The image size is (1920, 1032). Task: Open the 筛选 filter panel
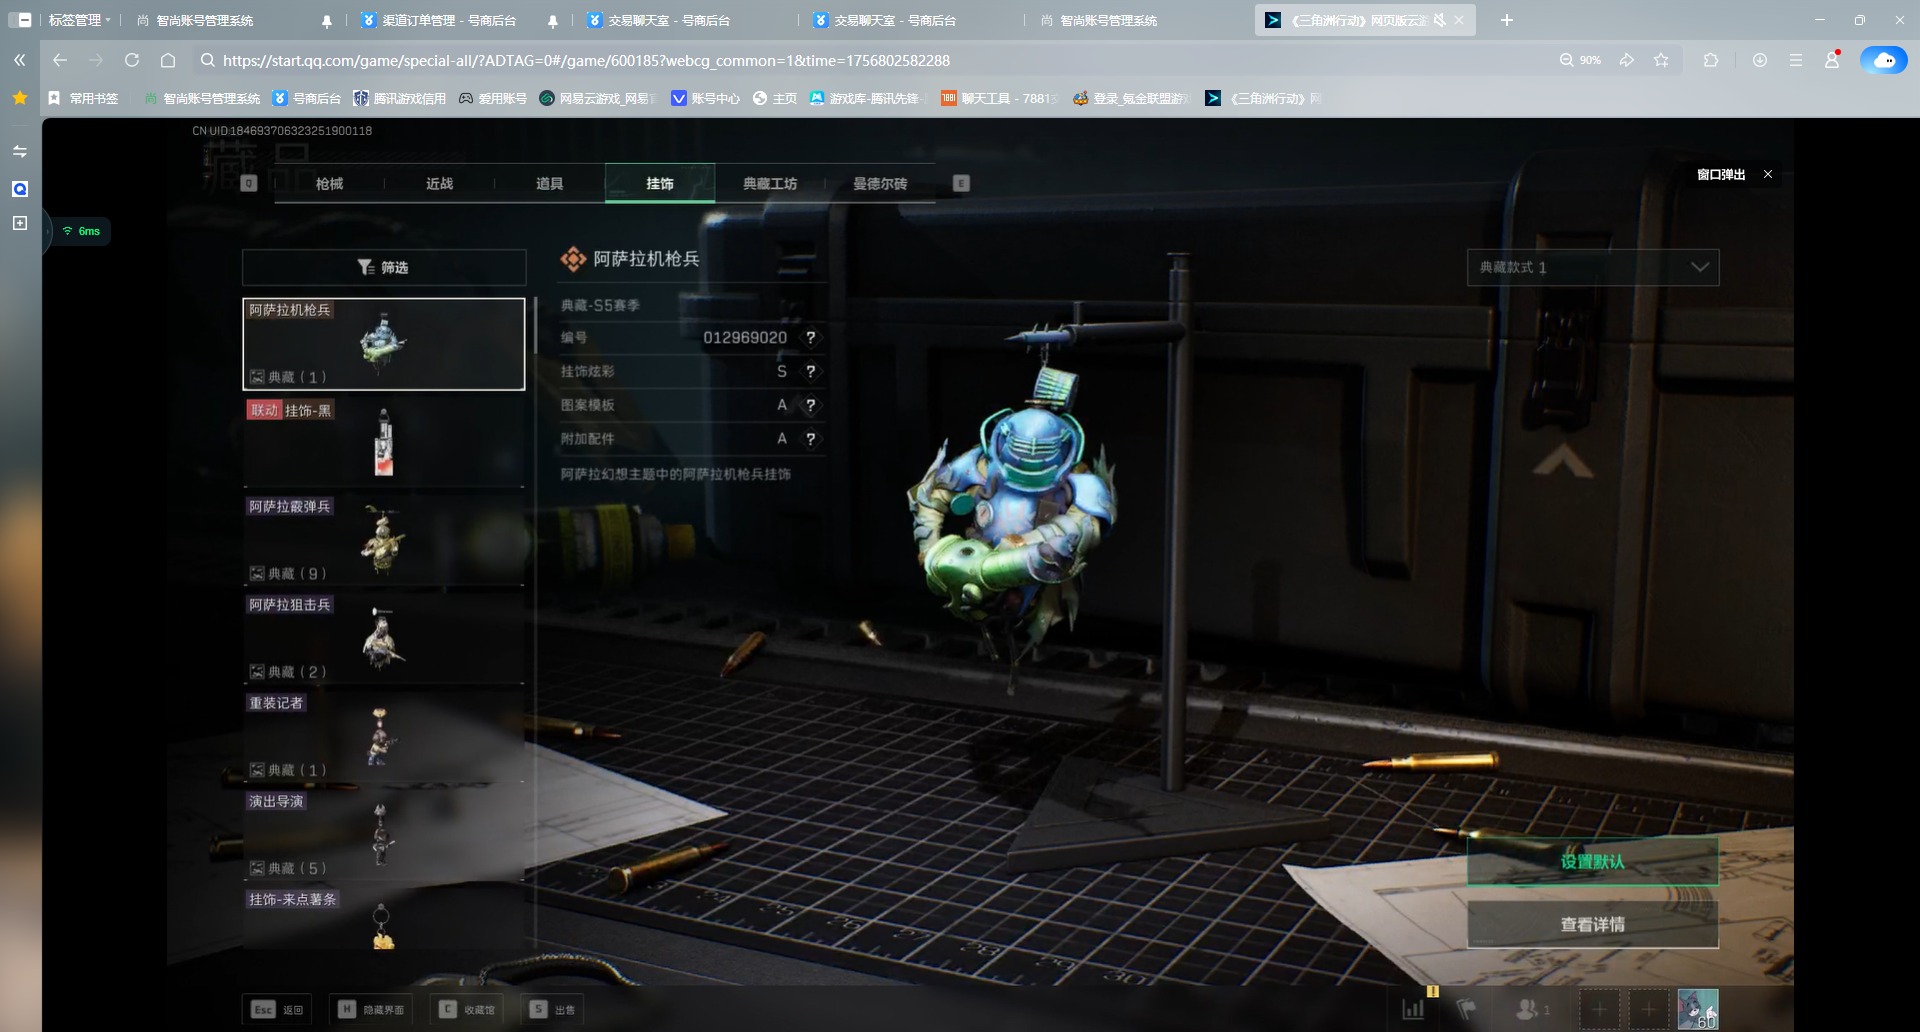pos(384,267)
